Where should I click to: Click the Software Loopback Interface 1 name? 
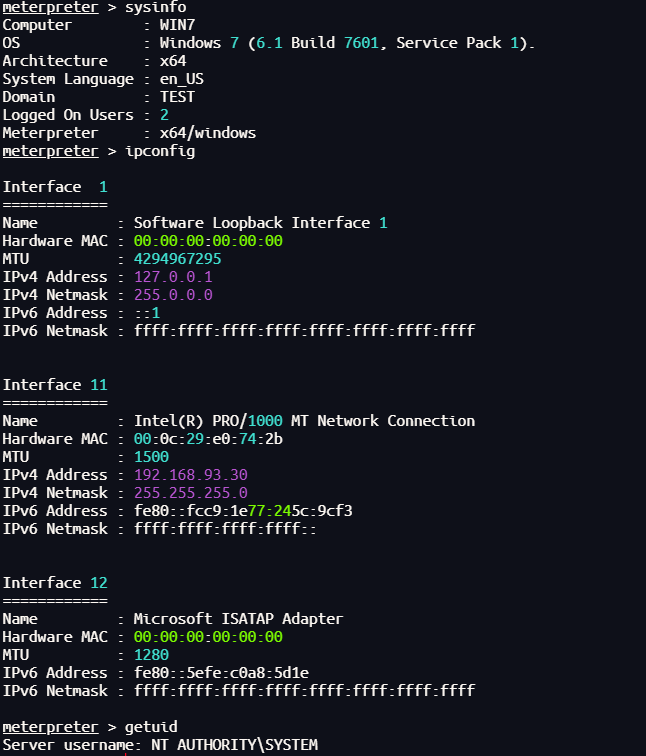(260, 223)
